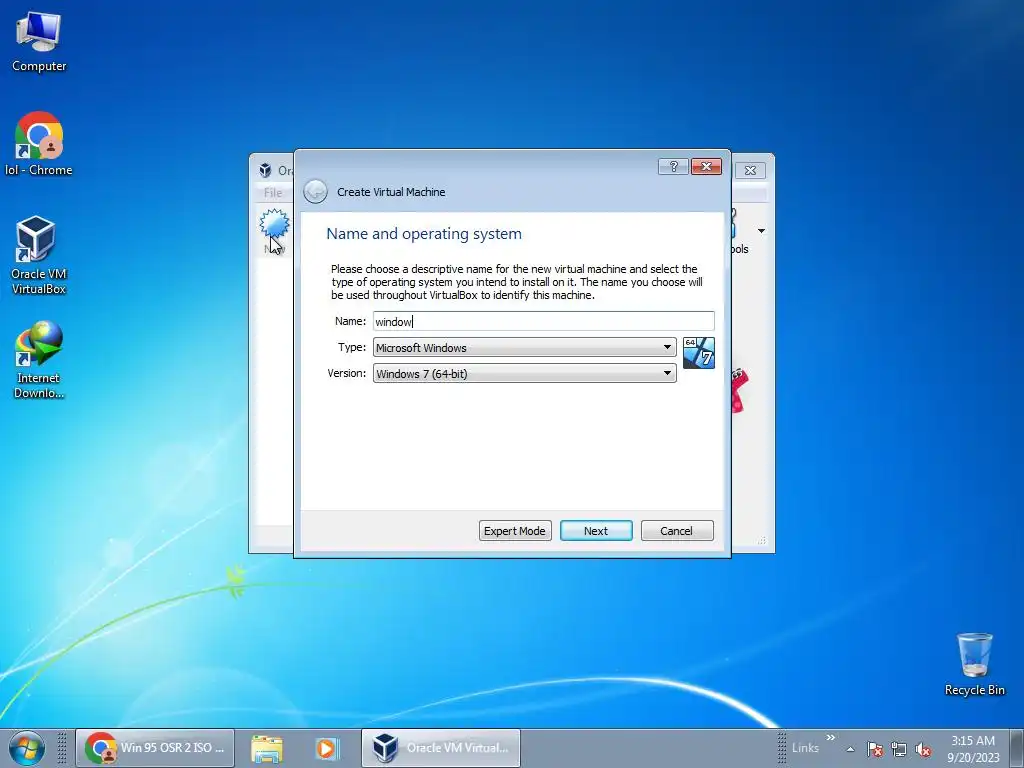Show hidden tray icons arrow
Image resolution: width=1024 pixels, height=768 pixels.
click(850, 749)
